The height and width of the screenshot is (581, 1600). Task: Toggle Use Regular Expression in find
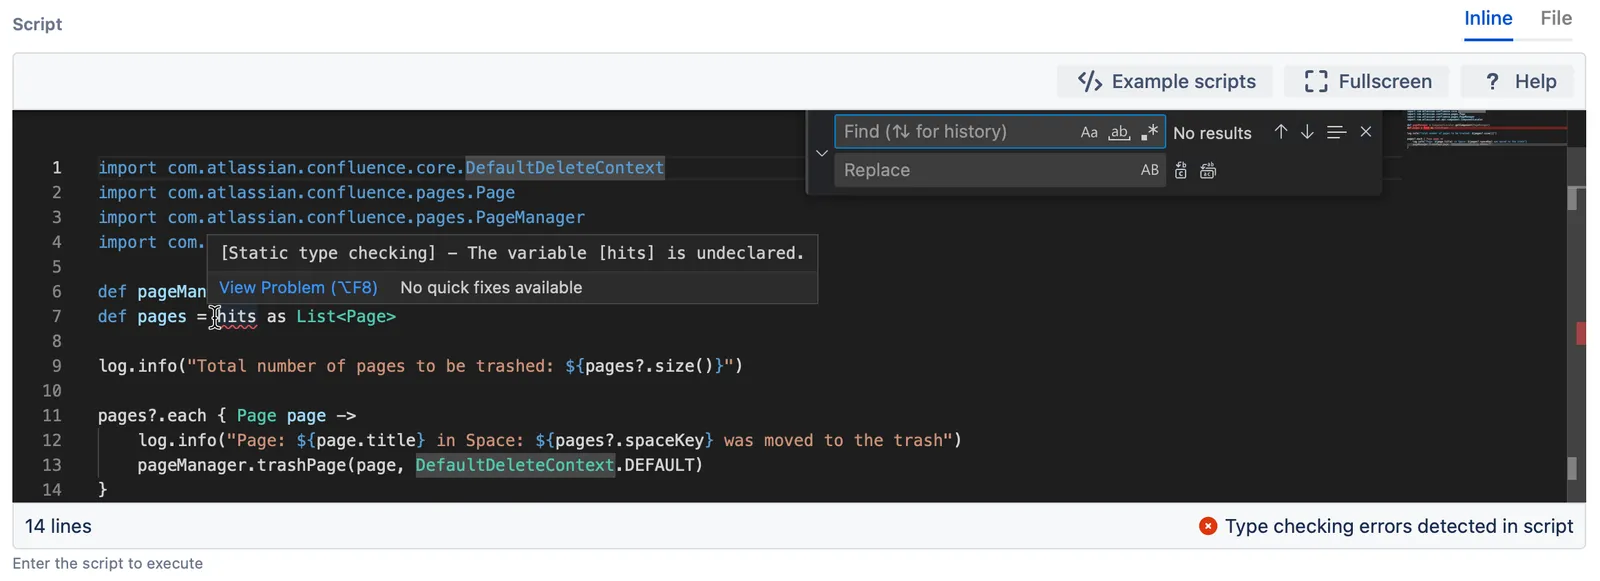pos(1150,132)
